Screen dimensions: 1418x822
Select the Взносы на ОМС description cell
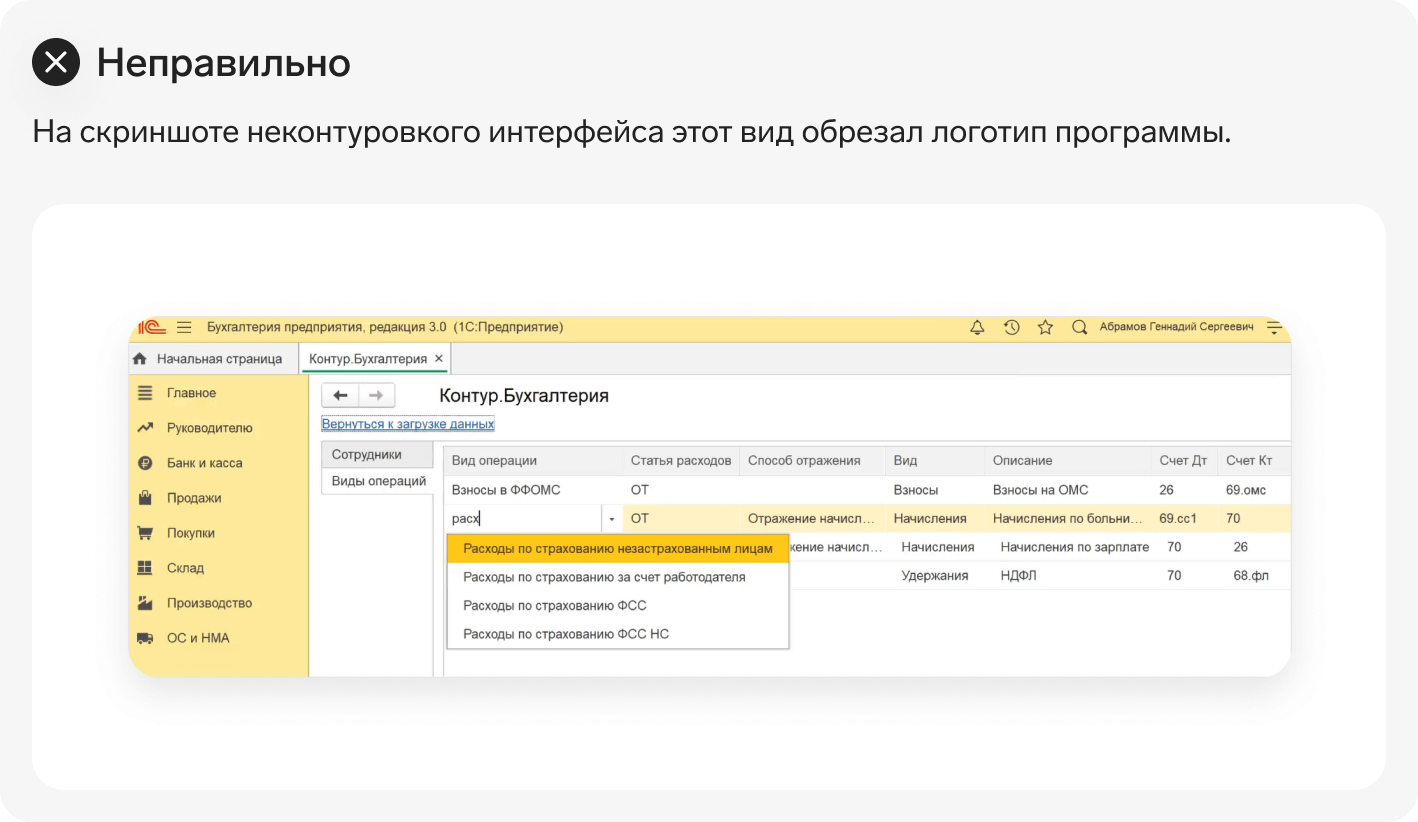tap(1068, 490)
